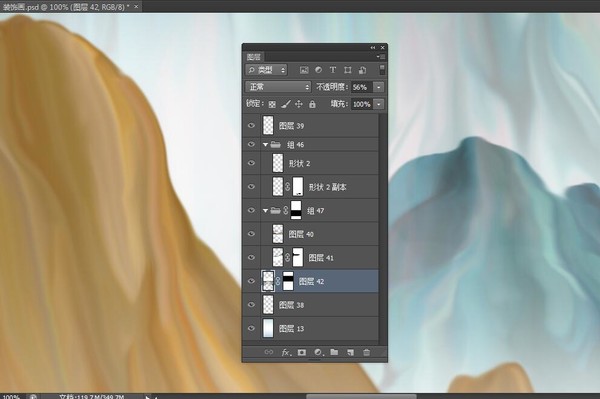Hide the 组 47 group
The image size is (600, 399).
tap(251, 210)
